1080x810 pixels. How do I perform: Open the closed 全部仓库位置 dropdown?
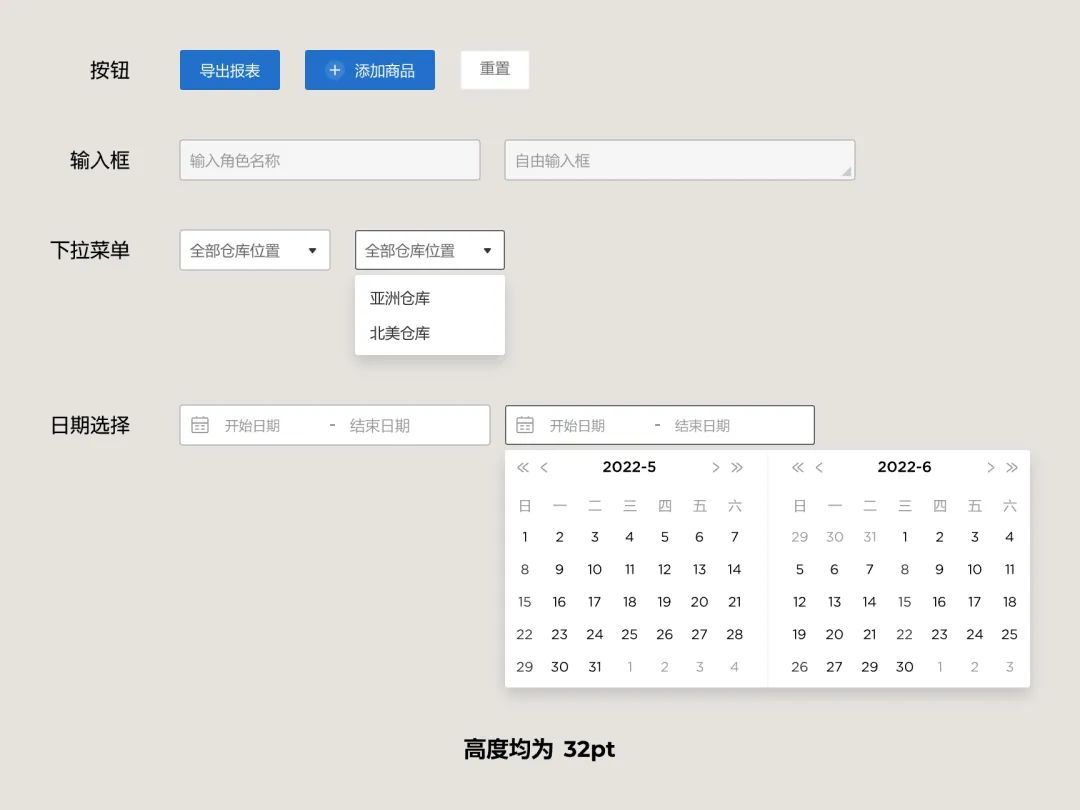coord(255,250)
